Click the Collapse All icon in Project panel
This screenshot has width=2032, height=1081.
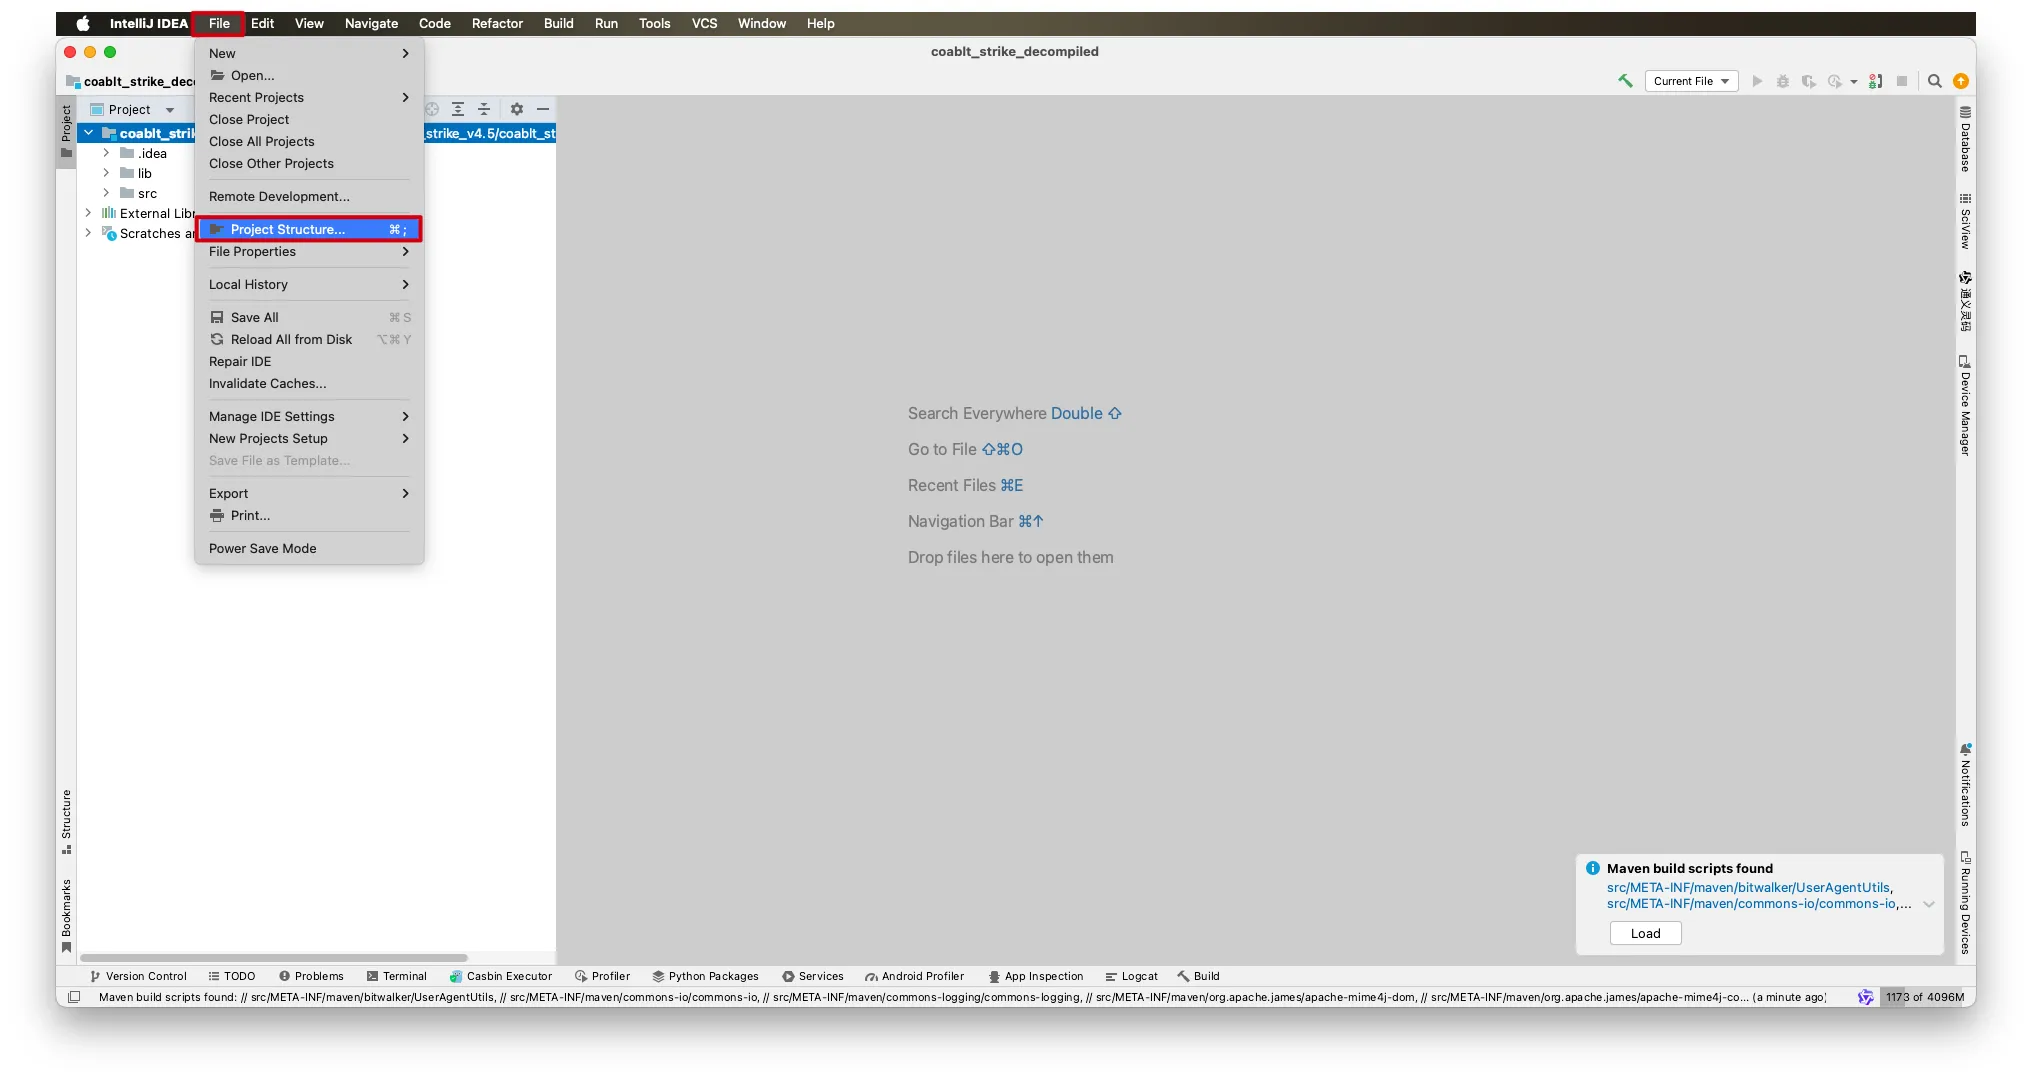pos(484,109)
